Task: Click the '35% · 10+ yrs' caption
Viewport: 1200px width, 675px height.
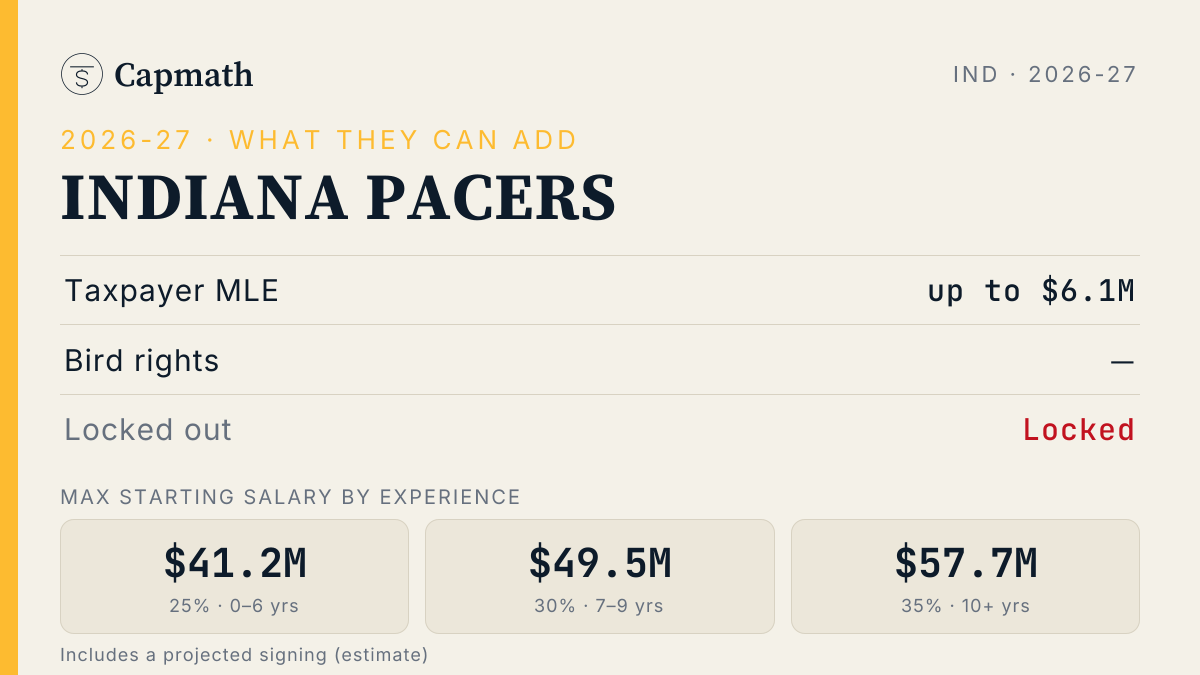Action: point(966,606)
